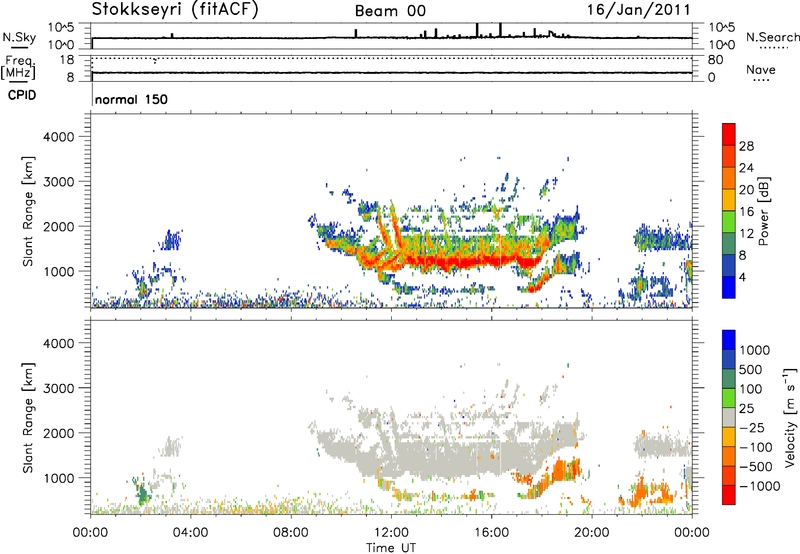Viewport: 800px width, 554px height.
Task: Click the '-1000' tick on the Velocity scale
Action: (760, 486)
